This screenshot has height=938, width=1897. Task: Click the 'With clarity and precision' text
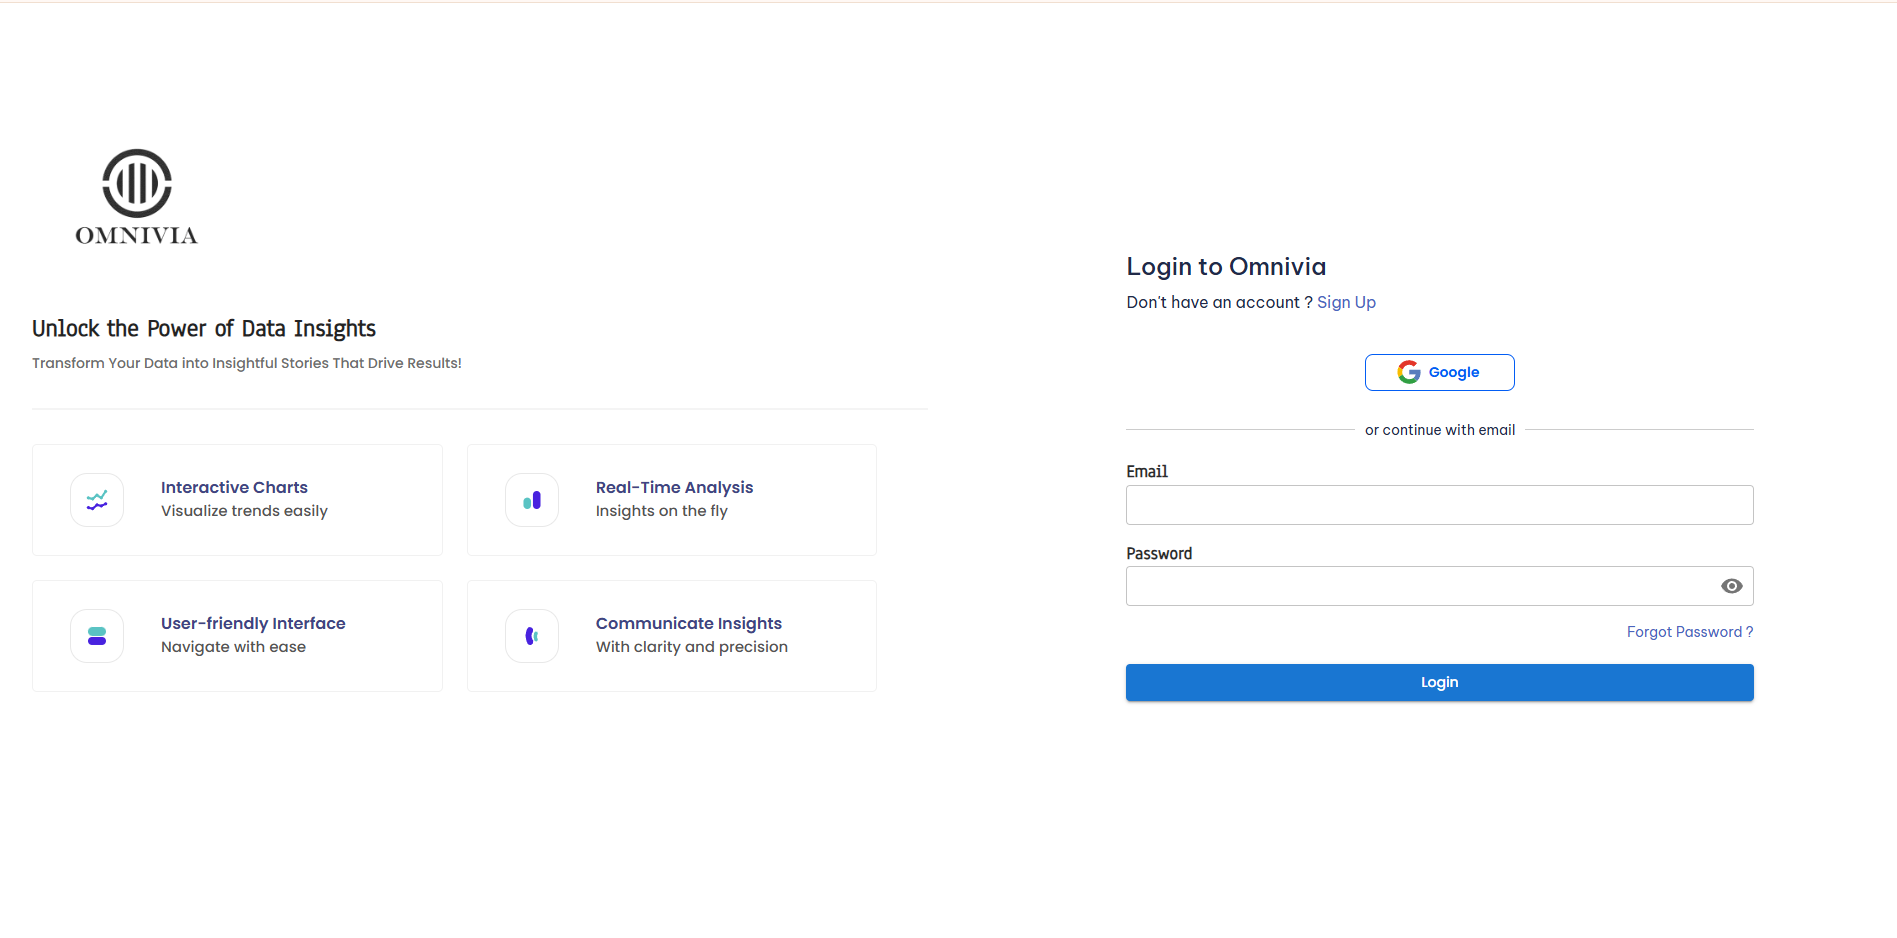[x=692, y=647]
